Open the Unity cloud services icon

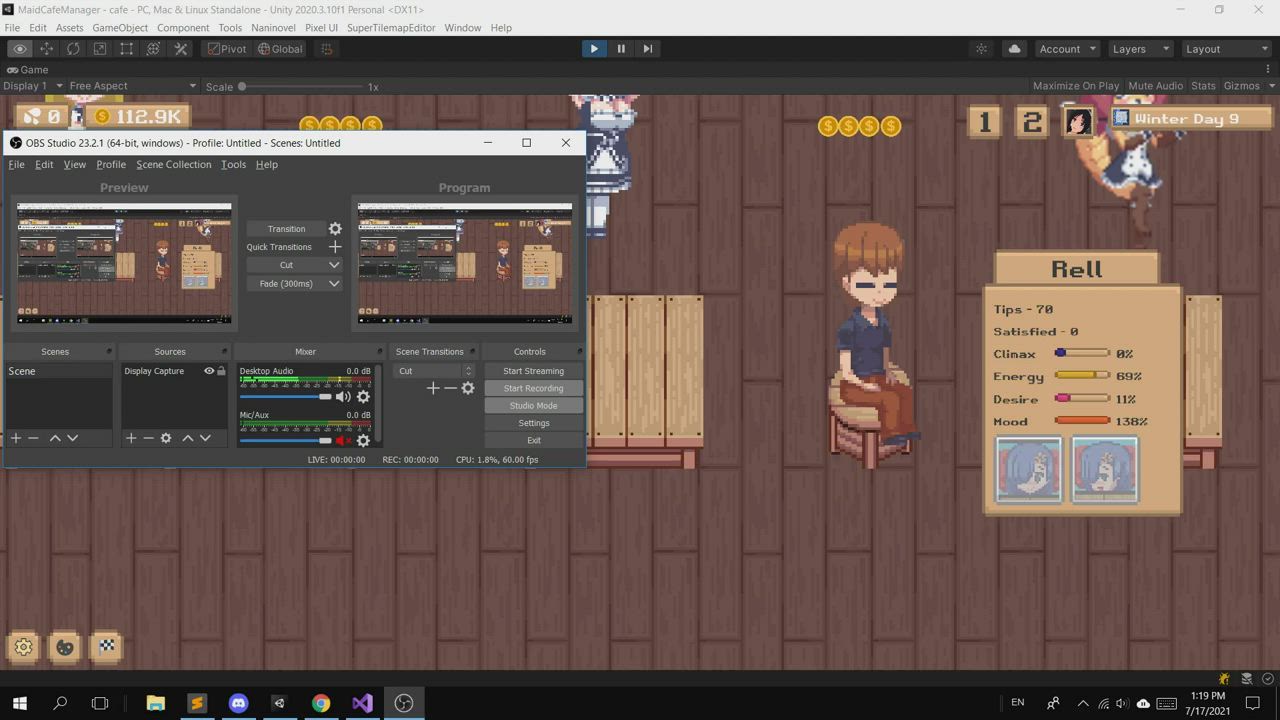[1014, 48]
